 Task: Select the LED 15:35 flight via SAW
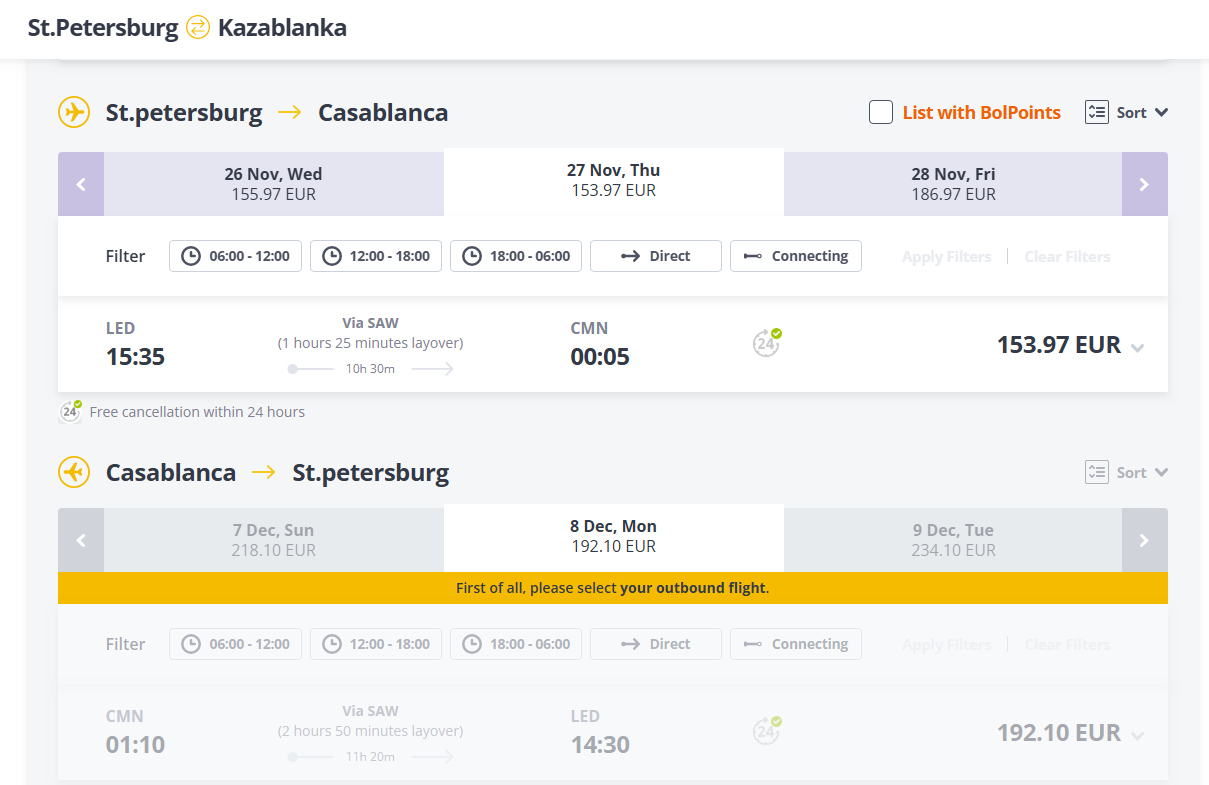point(613,344)
